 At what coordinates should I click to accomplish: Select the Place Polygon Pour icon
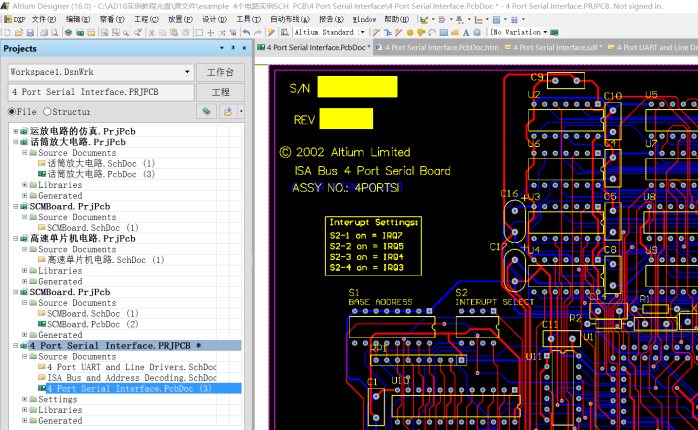(455, 32)
